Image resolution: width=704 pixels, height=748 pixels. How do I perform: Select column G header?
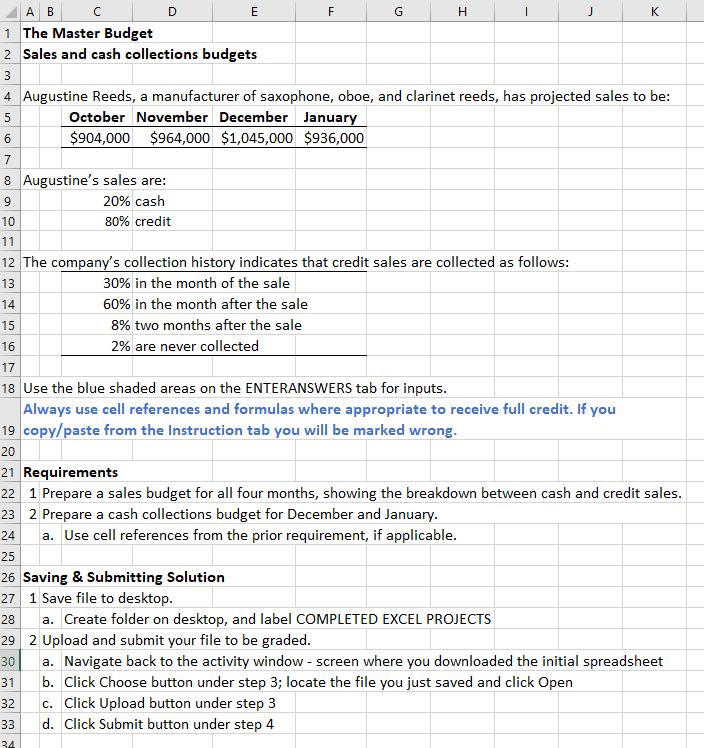(x=398, y=11)
